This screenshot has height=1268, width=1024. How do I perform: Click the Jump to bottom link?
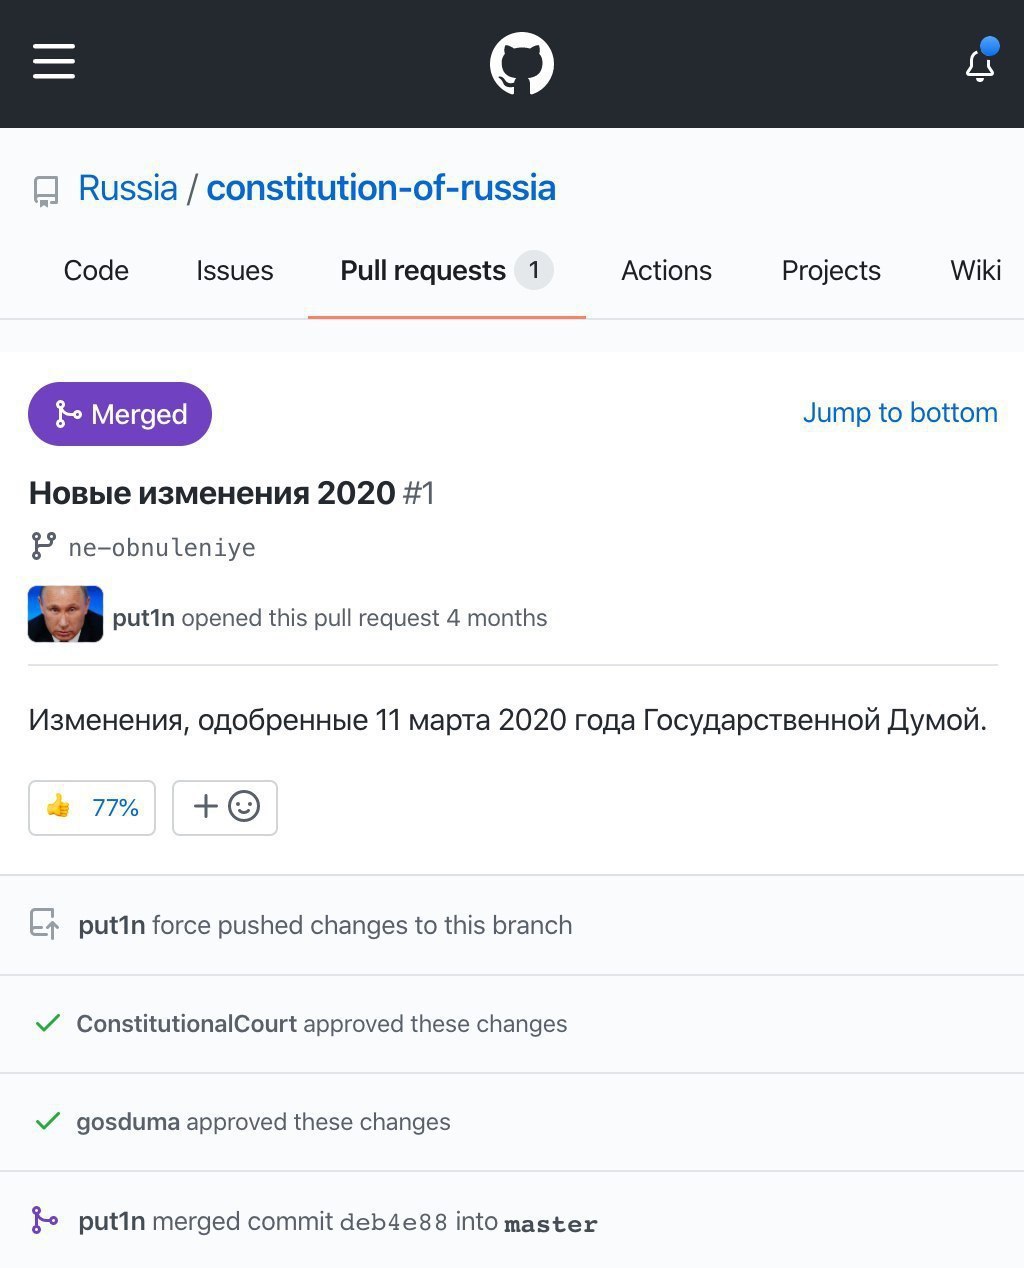(x=900, y=413)
